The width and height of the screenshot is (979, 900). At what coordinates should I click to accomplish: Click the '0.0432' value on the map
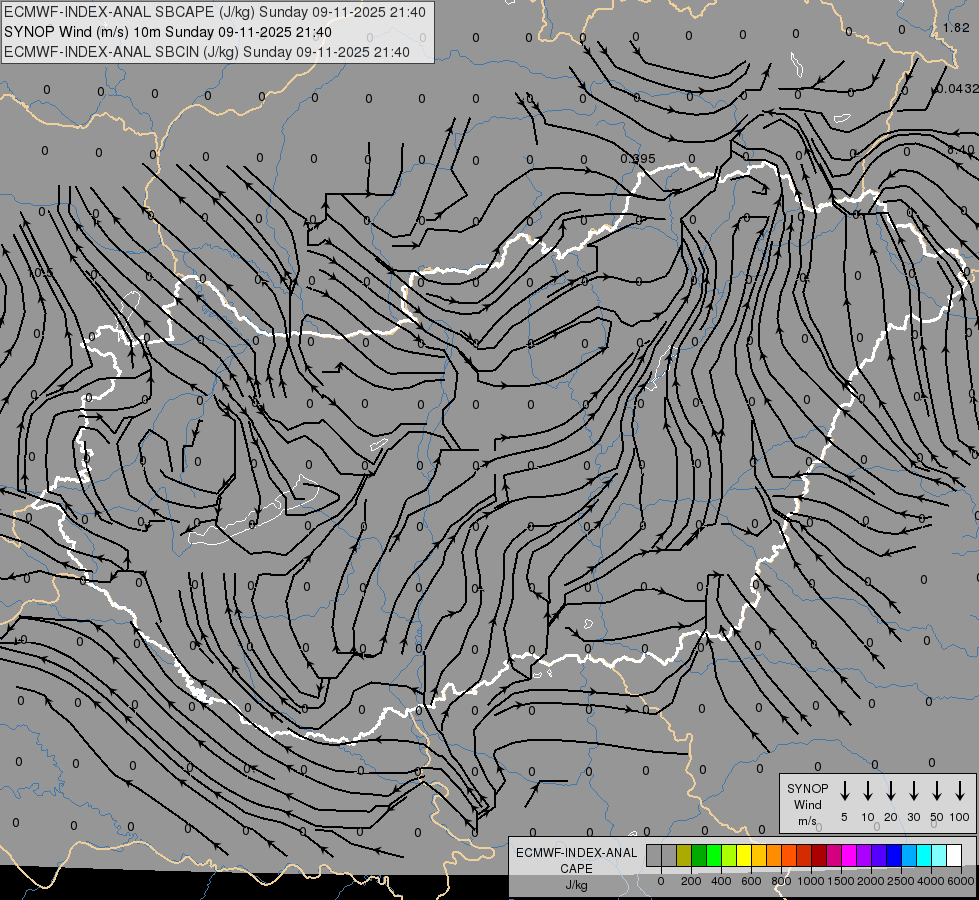(x=957, y=89)
